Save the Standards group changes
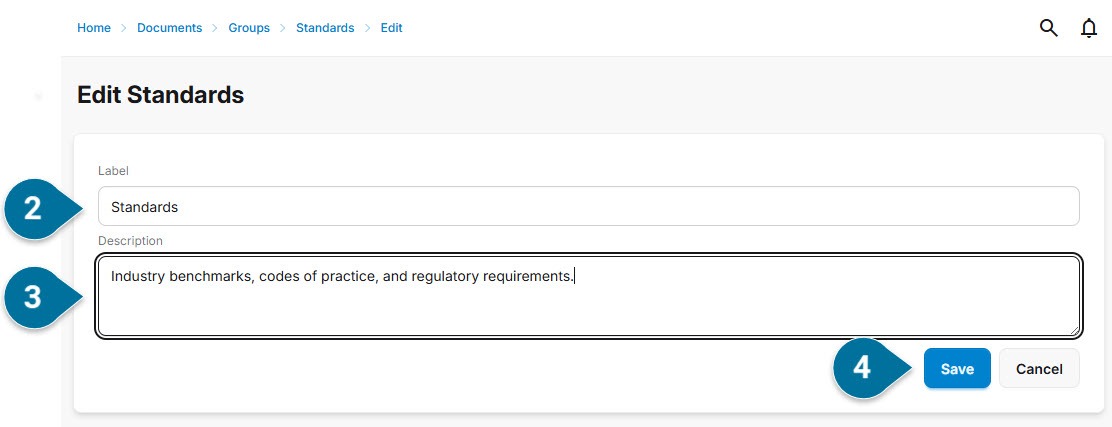1112x427 pixels. [x=957, y=368]
